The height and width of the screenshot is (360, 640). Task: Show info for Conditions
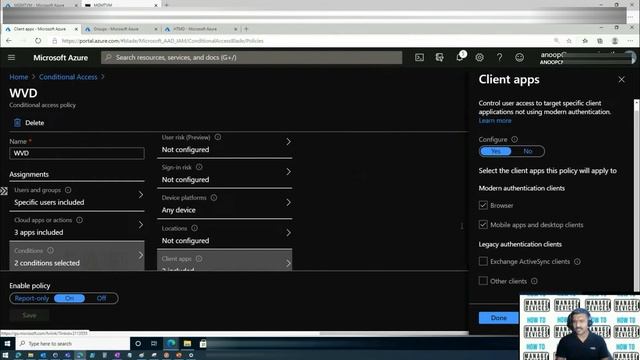point(50,250)
